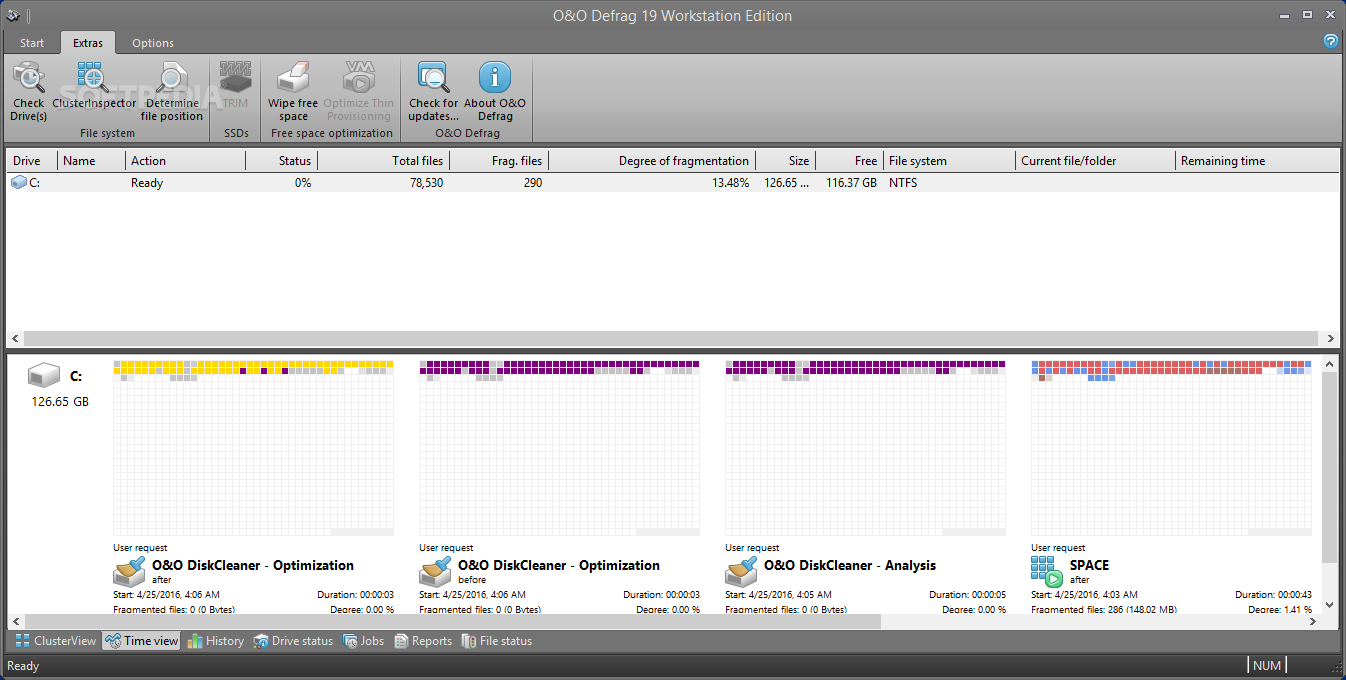Click Remaining time column header
1346x680 pixels.
click(1257, 160)
